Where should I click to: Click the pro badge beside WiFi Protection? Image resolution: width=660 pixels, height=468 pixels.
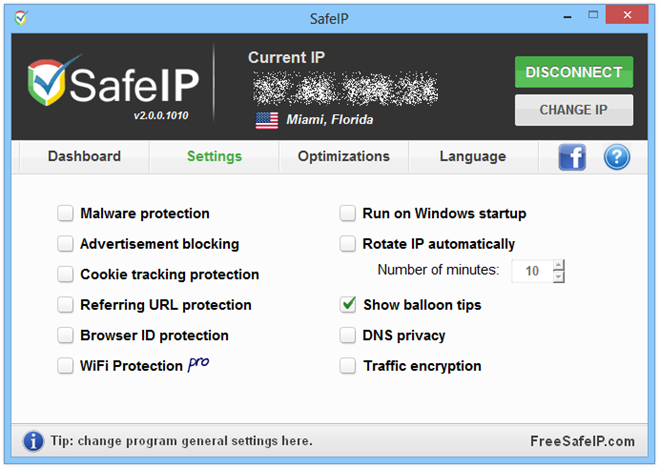(199, 363)
